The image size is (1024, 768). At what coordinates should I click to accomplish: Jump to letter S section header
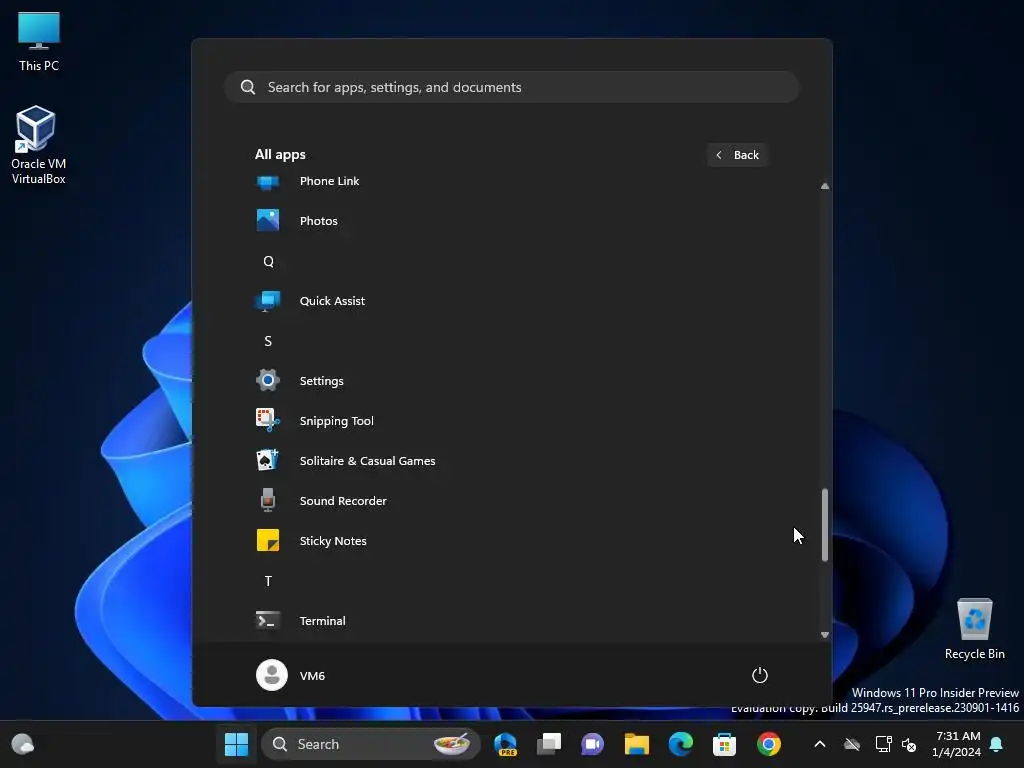(268, 341)
